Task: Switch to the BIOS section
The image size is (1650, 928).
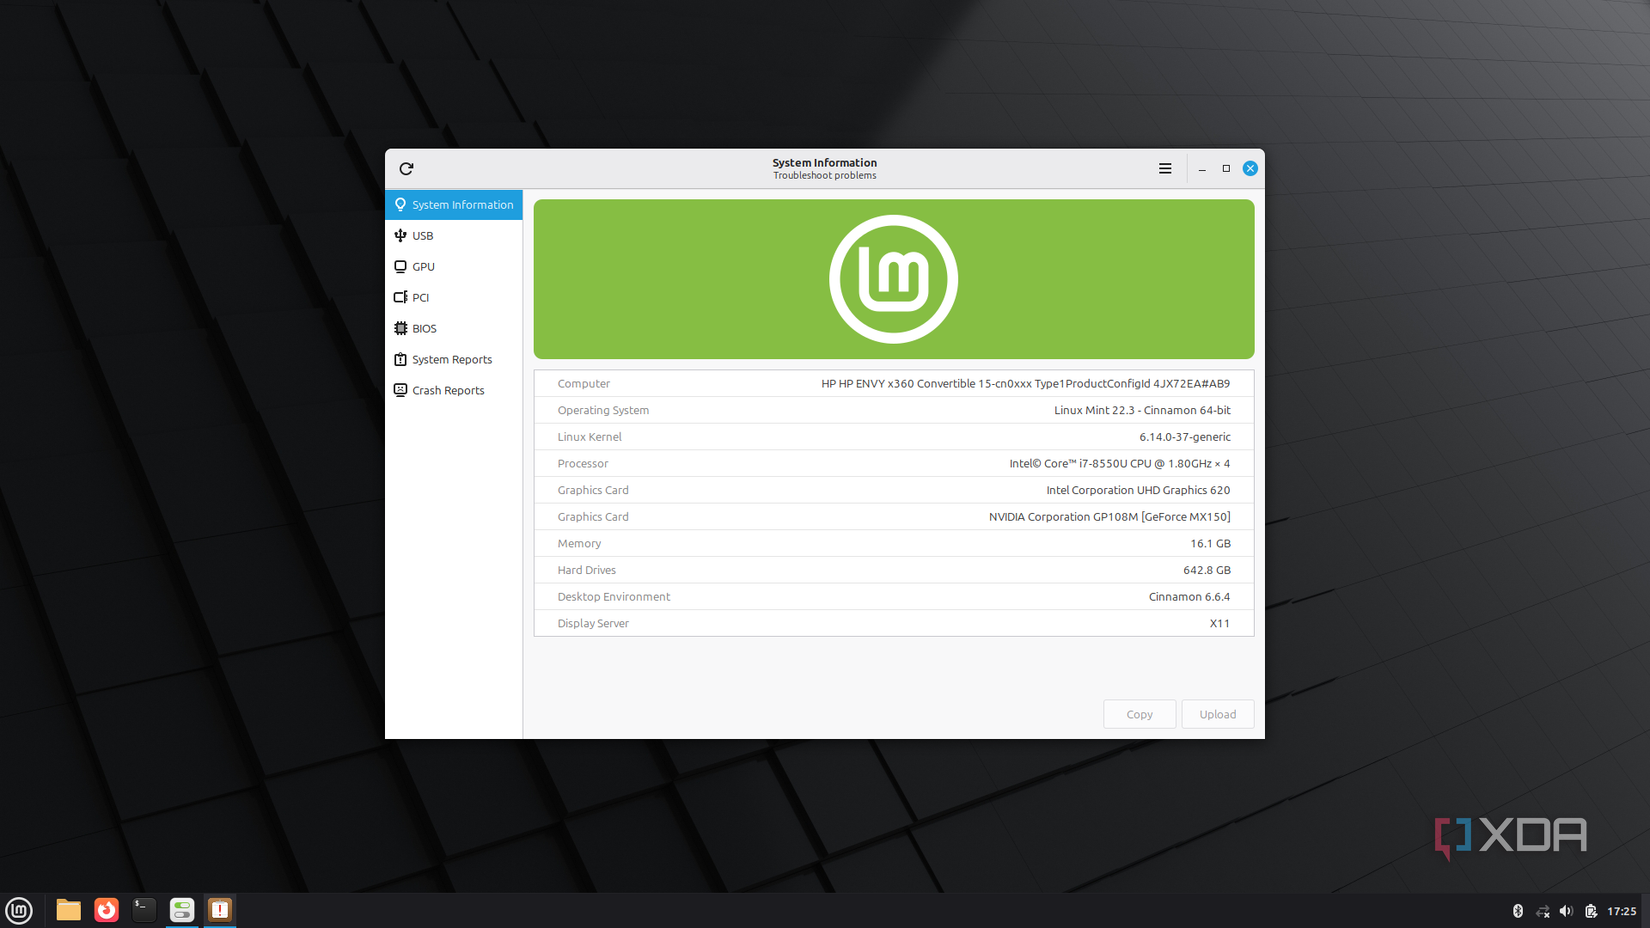Action: 454,329
